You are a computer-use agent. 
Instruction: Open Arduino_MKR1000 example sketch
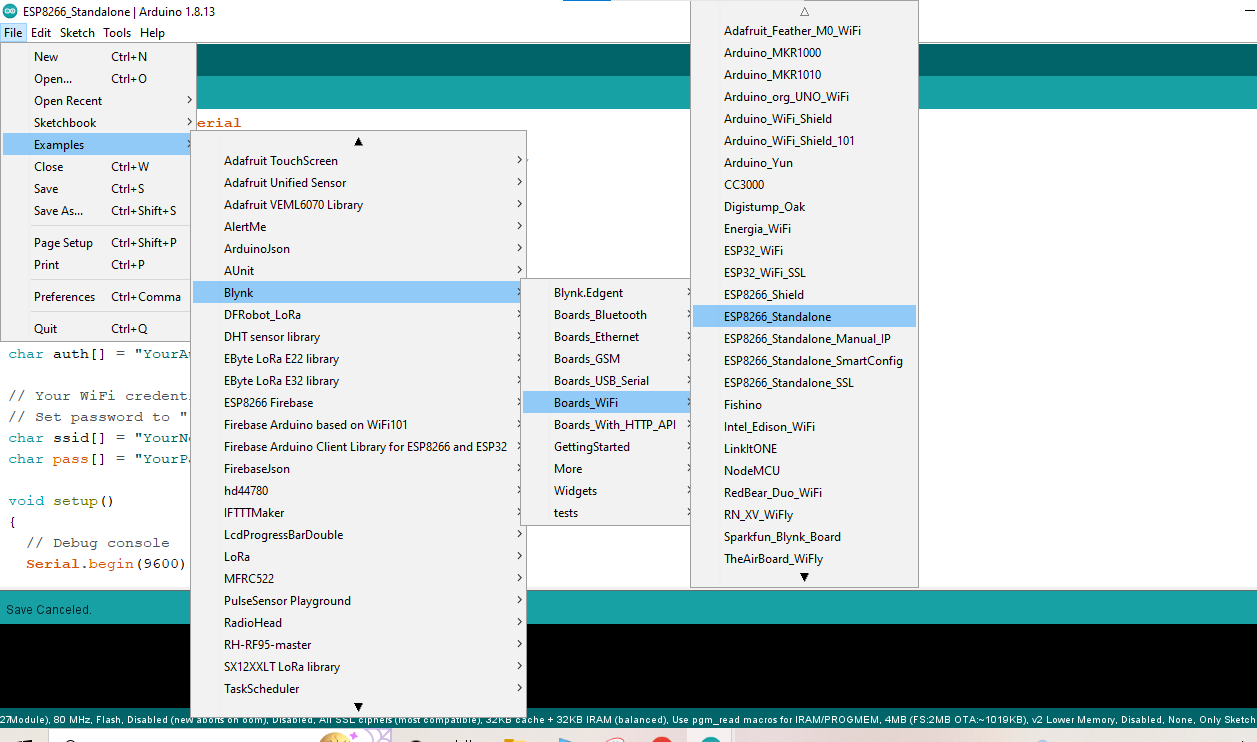coord(804,53)
